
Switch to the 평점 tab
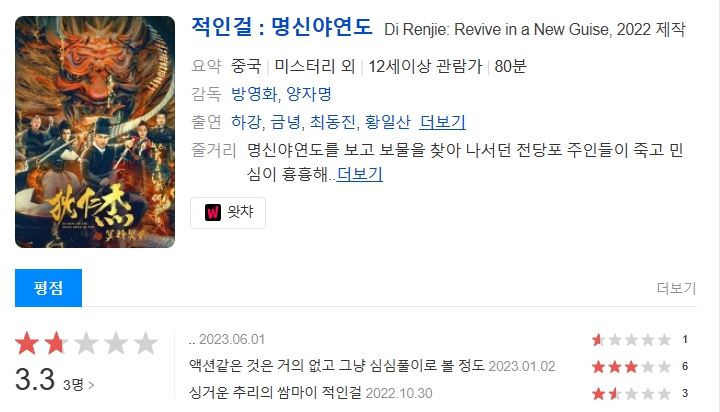[x=49, y=288]
